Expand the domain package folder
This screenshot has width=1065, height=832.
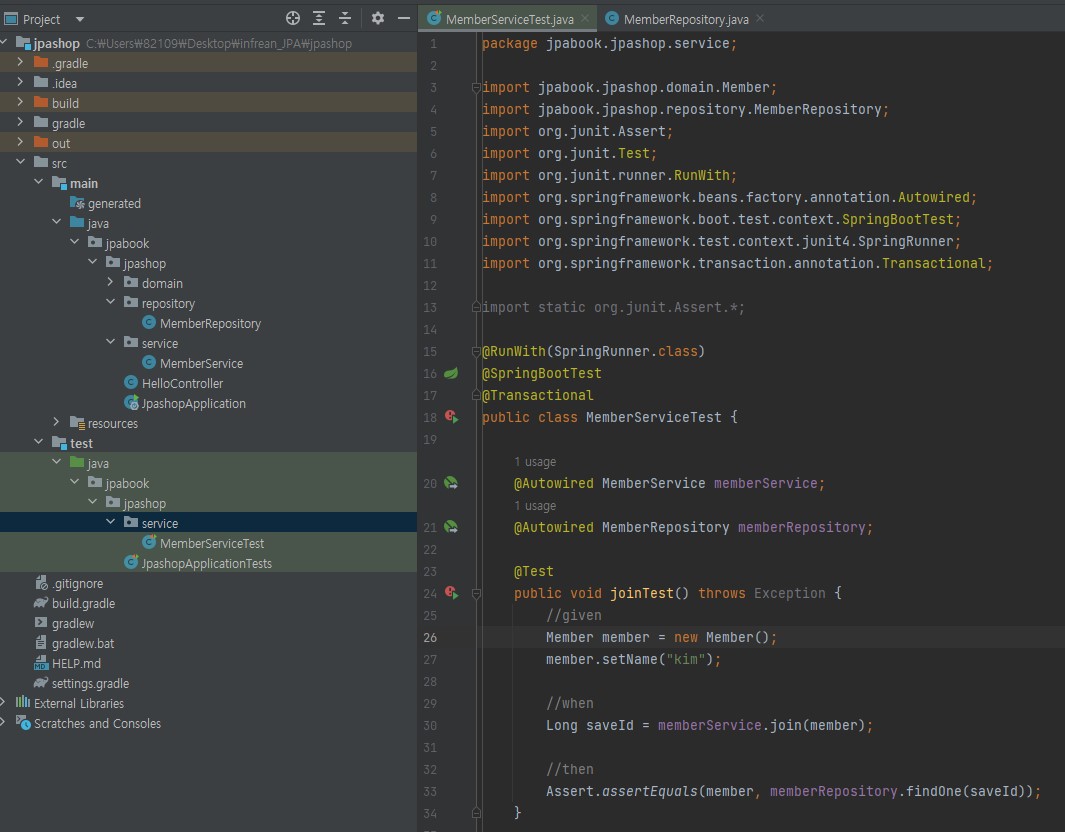pos(110,283)
